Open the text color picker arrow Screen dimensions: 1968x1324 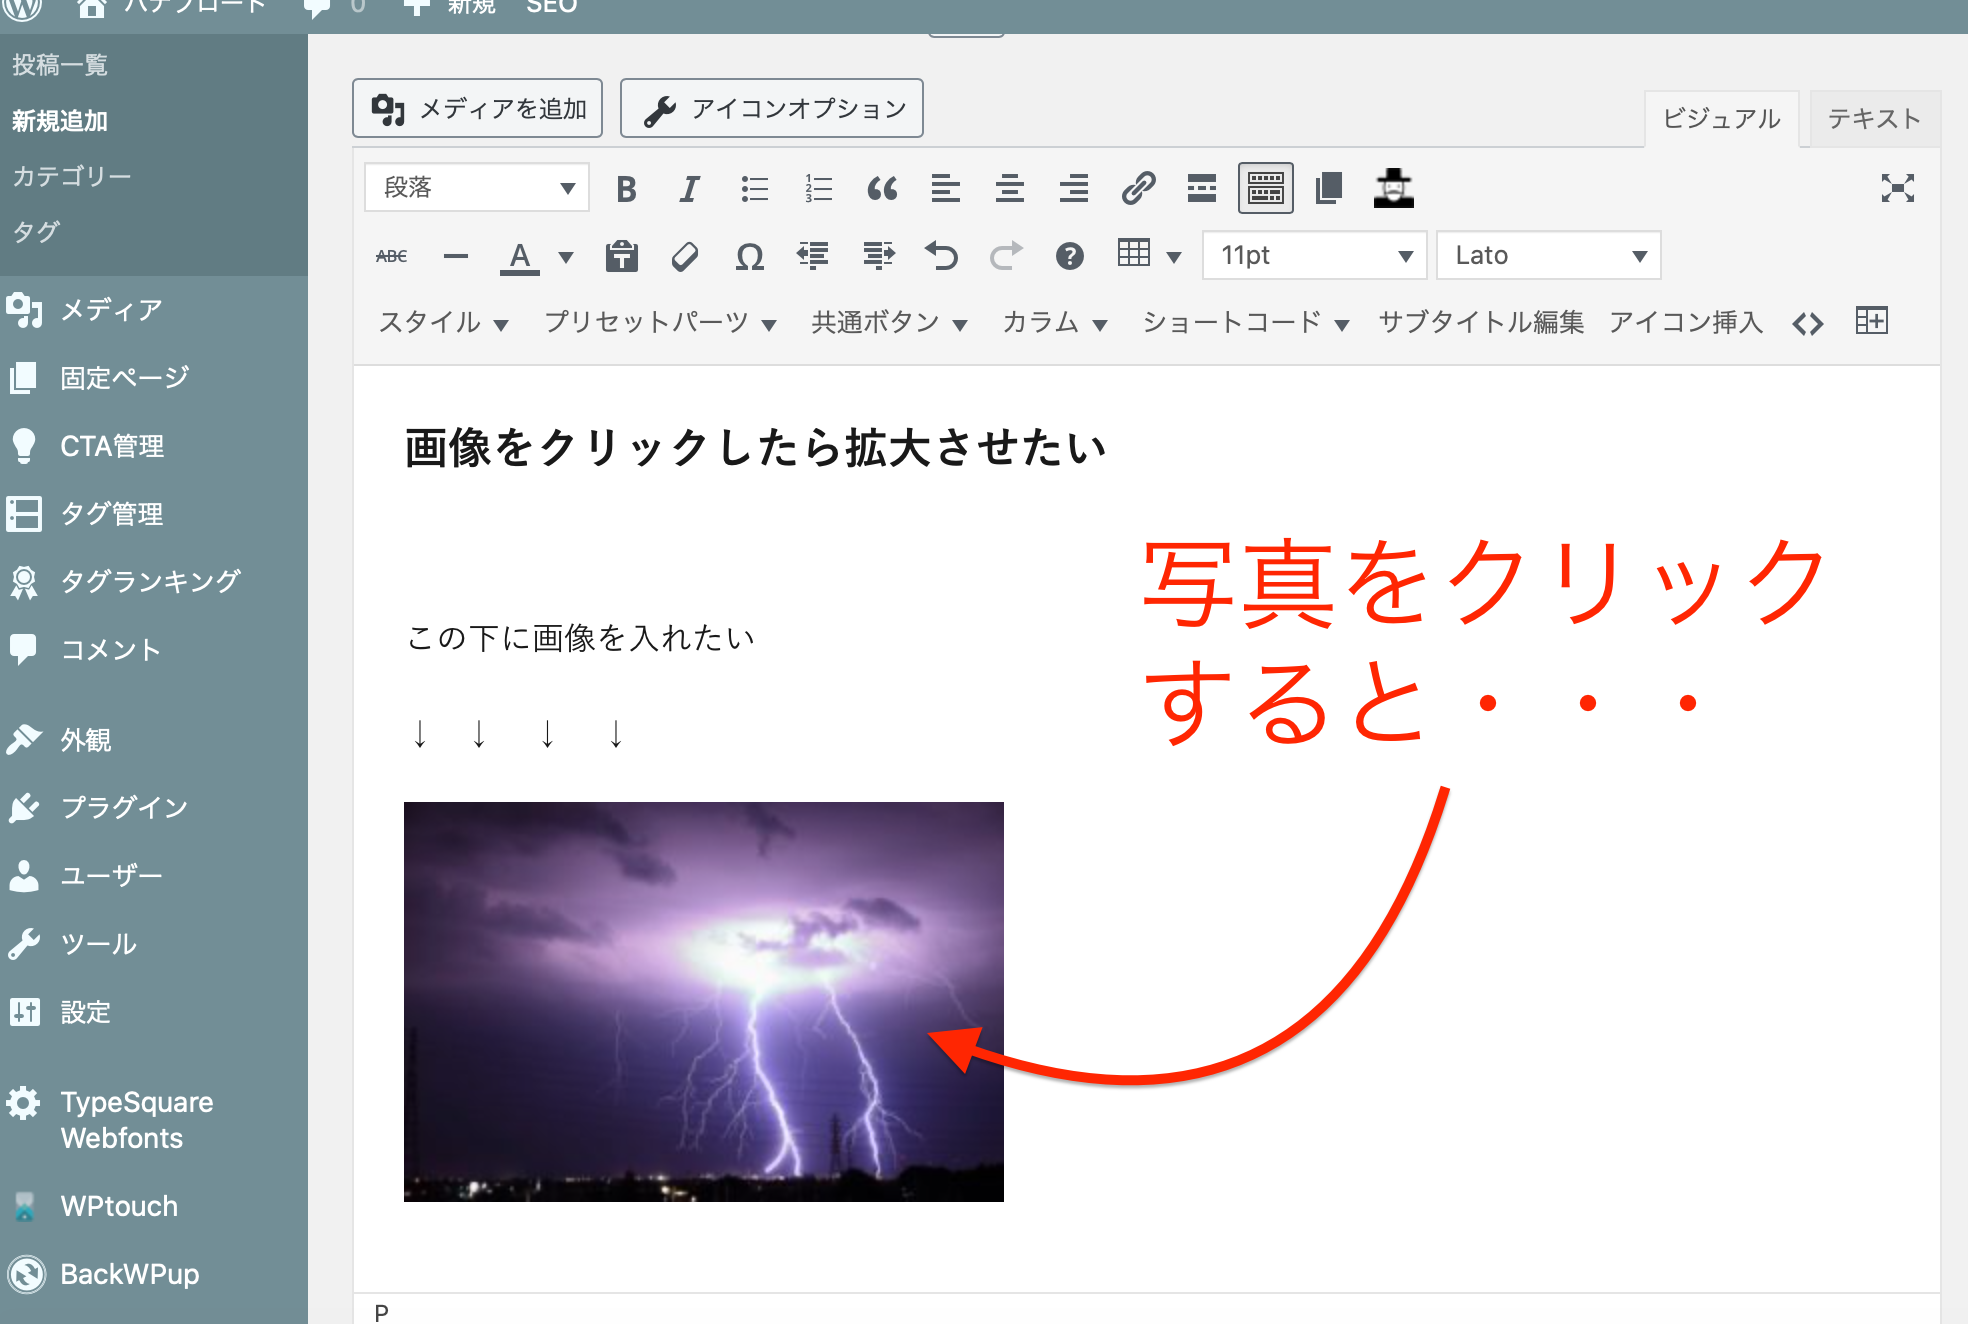(x=566, y=257)
